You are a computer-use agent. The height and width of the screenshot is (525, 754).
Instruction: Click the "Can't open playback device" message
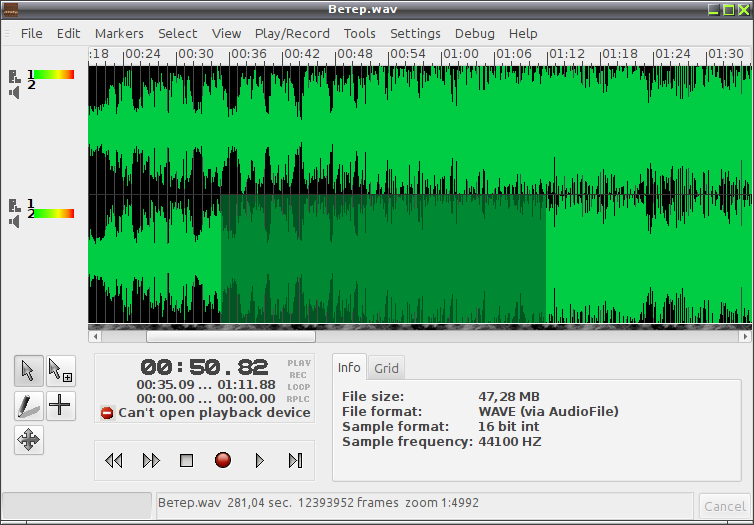tap(214, 413)
